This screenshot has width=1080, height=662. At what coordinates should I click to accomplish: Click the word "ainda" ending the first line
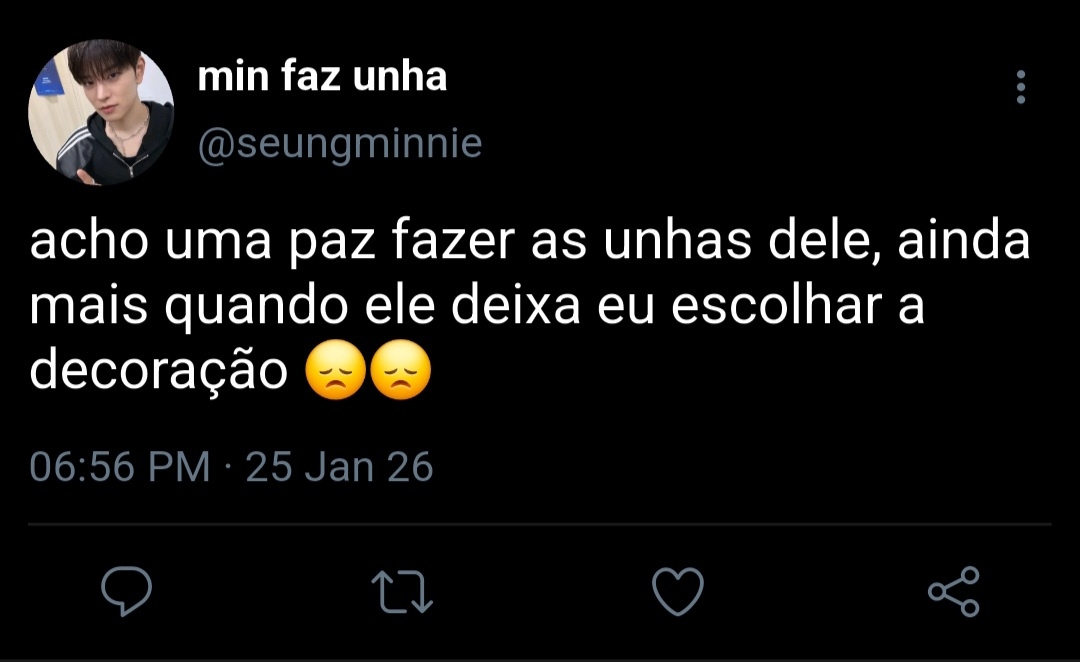(x=964, y=245)
